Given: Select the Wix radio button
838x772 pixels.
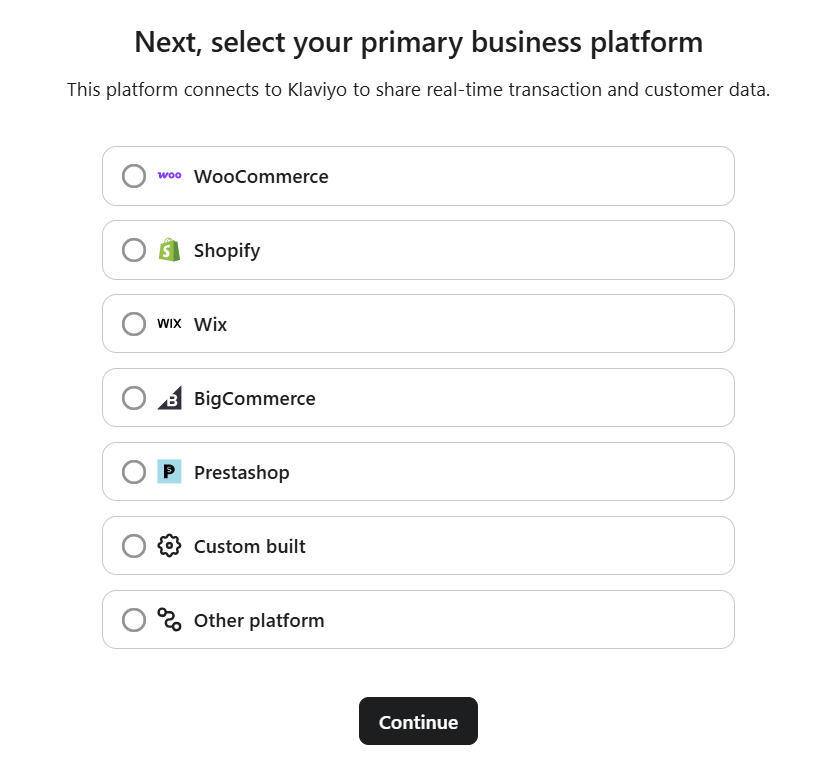Looking at the screenshot, I should pos(134,324).
